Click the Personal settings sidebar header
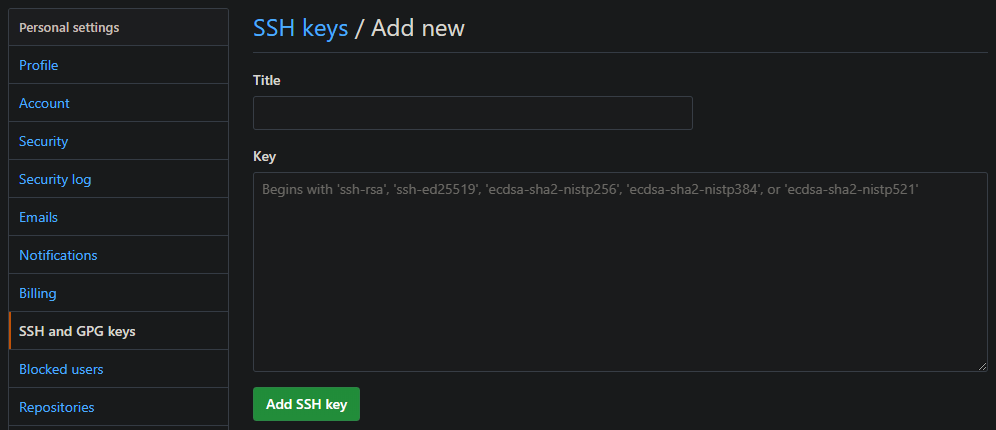Image resolution: width=996 pixels, height=430 pixels. [x=69, y=27]
